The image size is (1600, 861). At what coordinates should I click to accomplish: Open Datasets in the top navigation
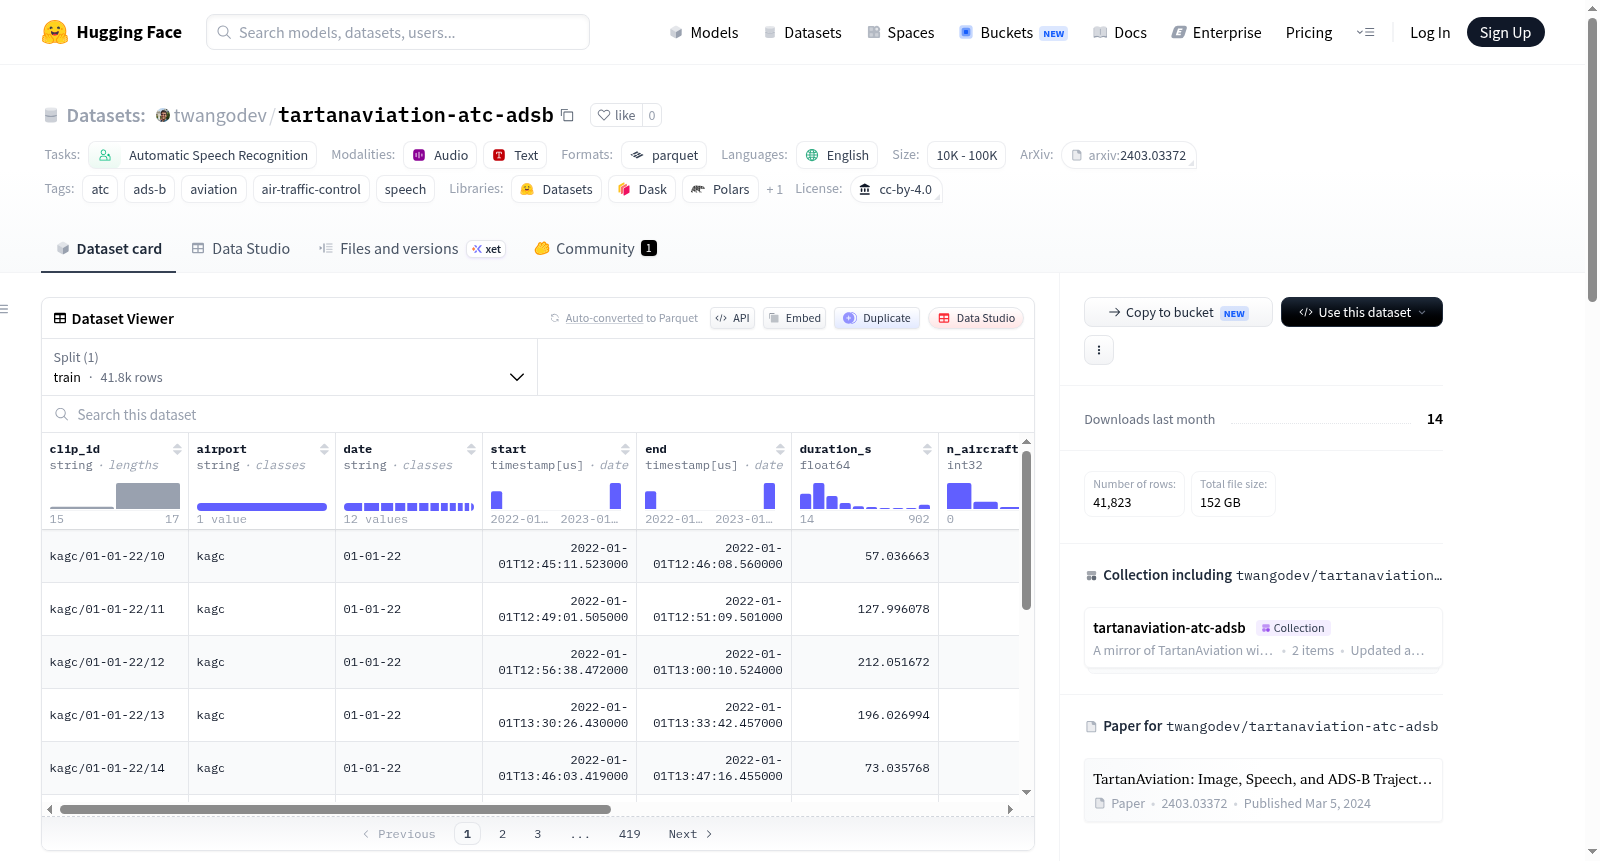click(x=803, y=33)
